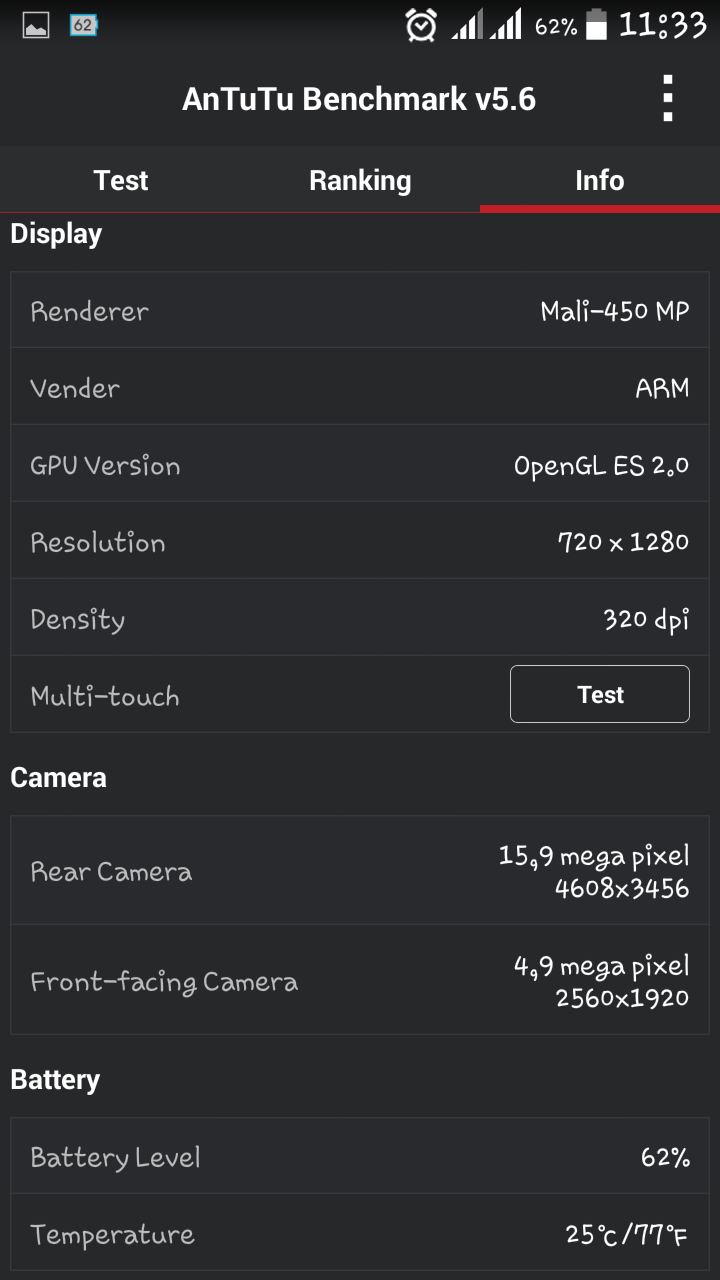Switch to the Ranking tab
This screenshot has height=1280, width=720.
(x=360, y=180)
